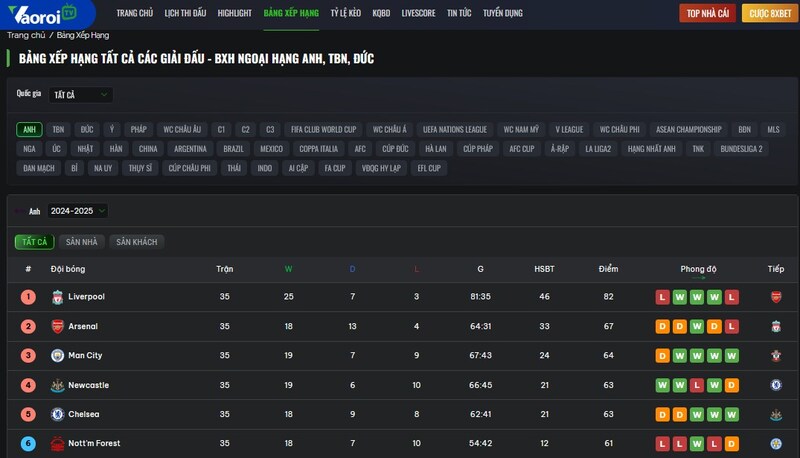Click Điểm column header
800x458 pixels.
tap(608, 269)
